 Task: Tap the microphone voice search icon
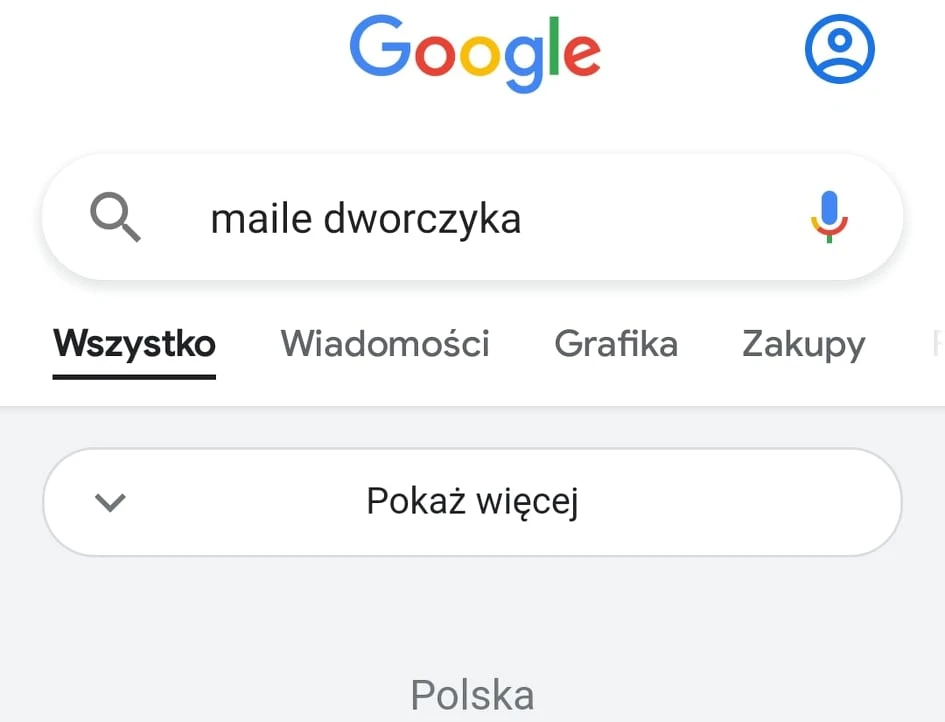click(x=829, y=217)
